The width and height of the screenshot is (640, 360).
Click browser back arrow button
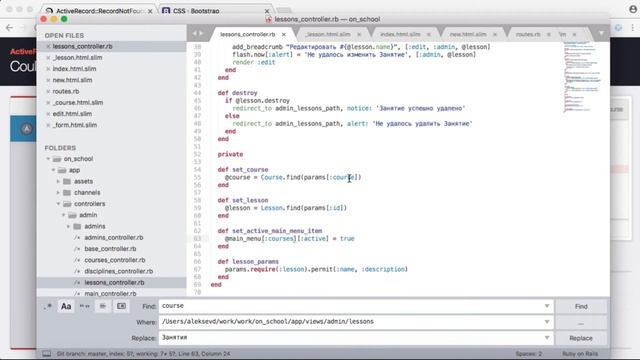(9, 28)
